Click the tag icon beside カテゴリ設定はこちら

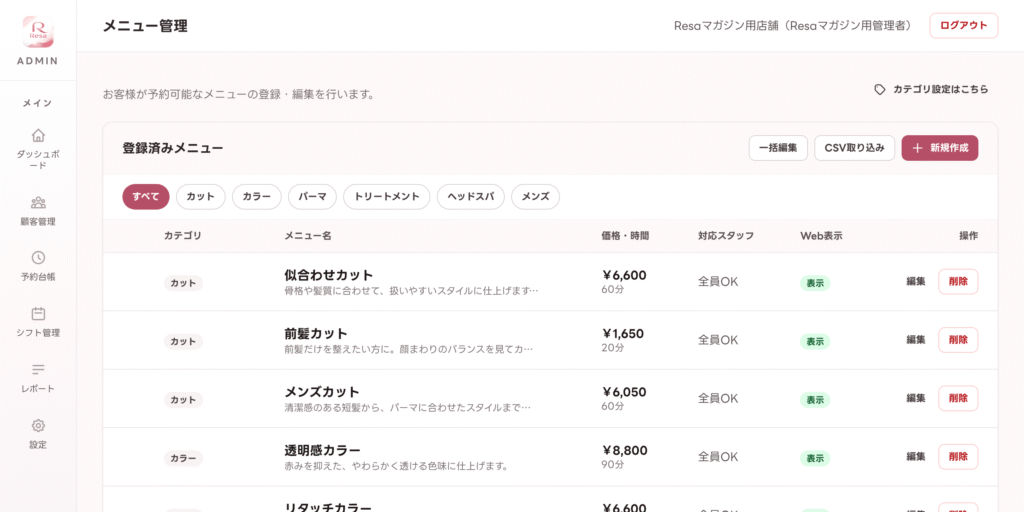click(x=880, y=89)
